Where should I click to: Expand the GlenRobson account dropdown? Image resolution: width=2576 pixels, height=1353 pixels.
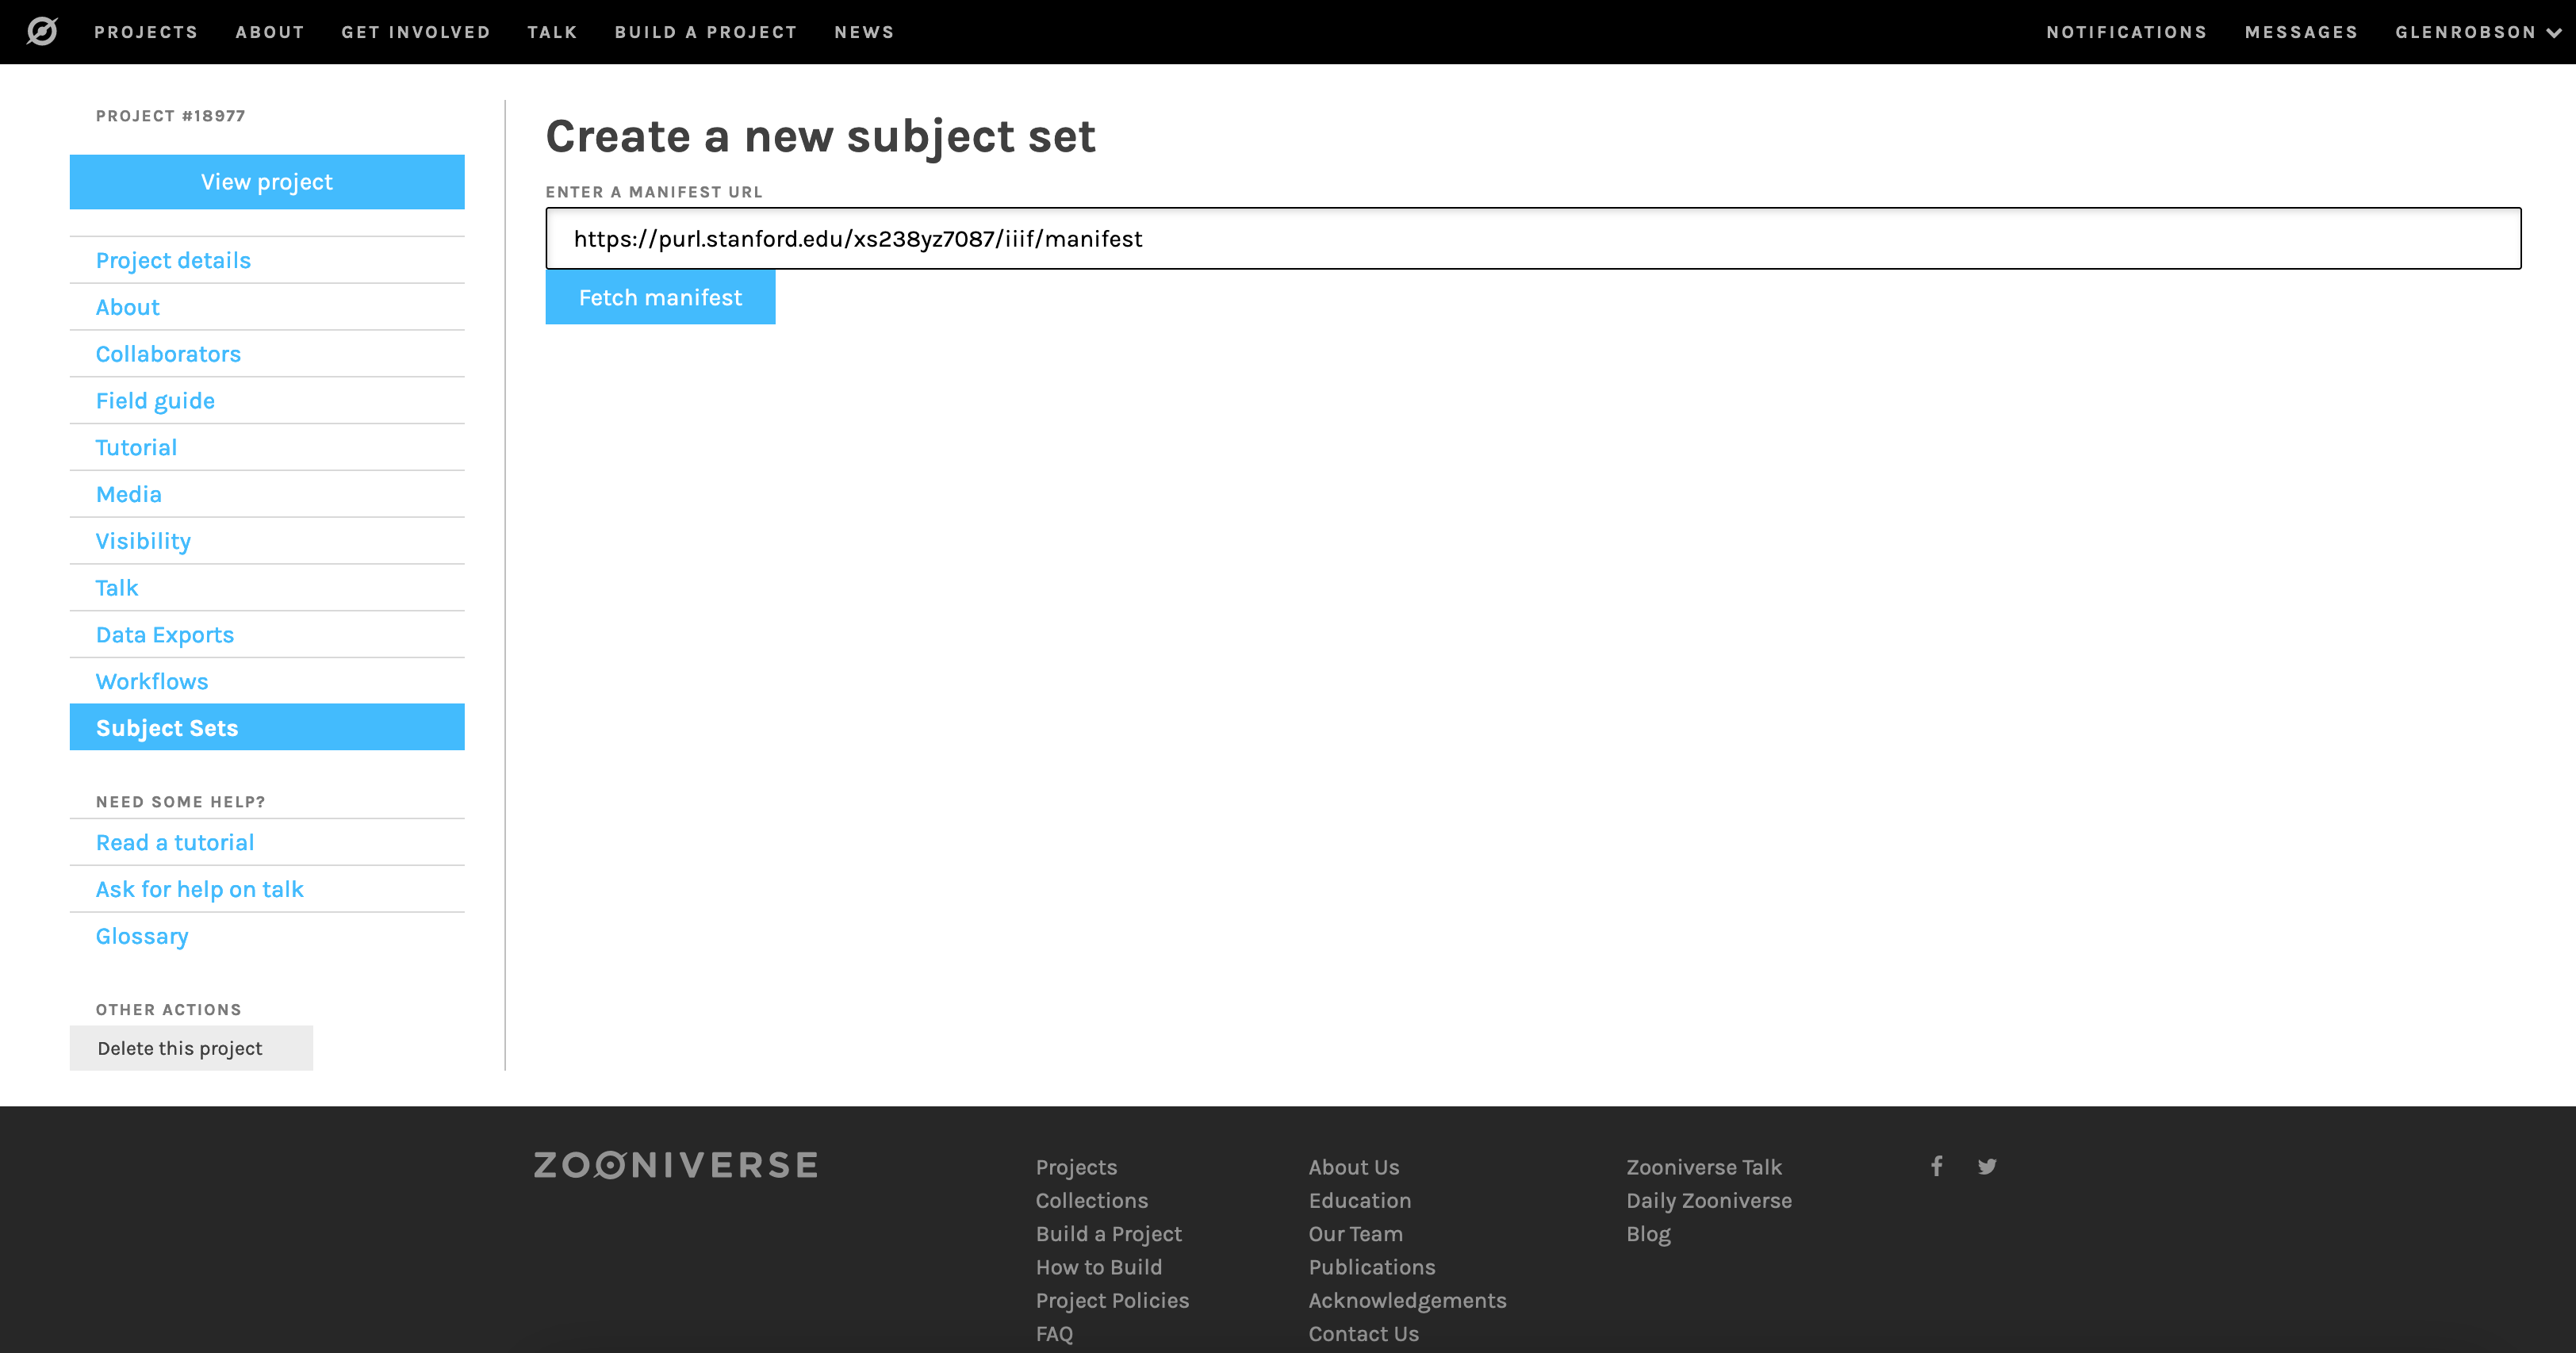pos(2479,31)
